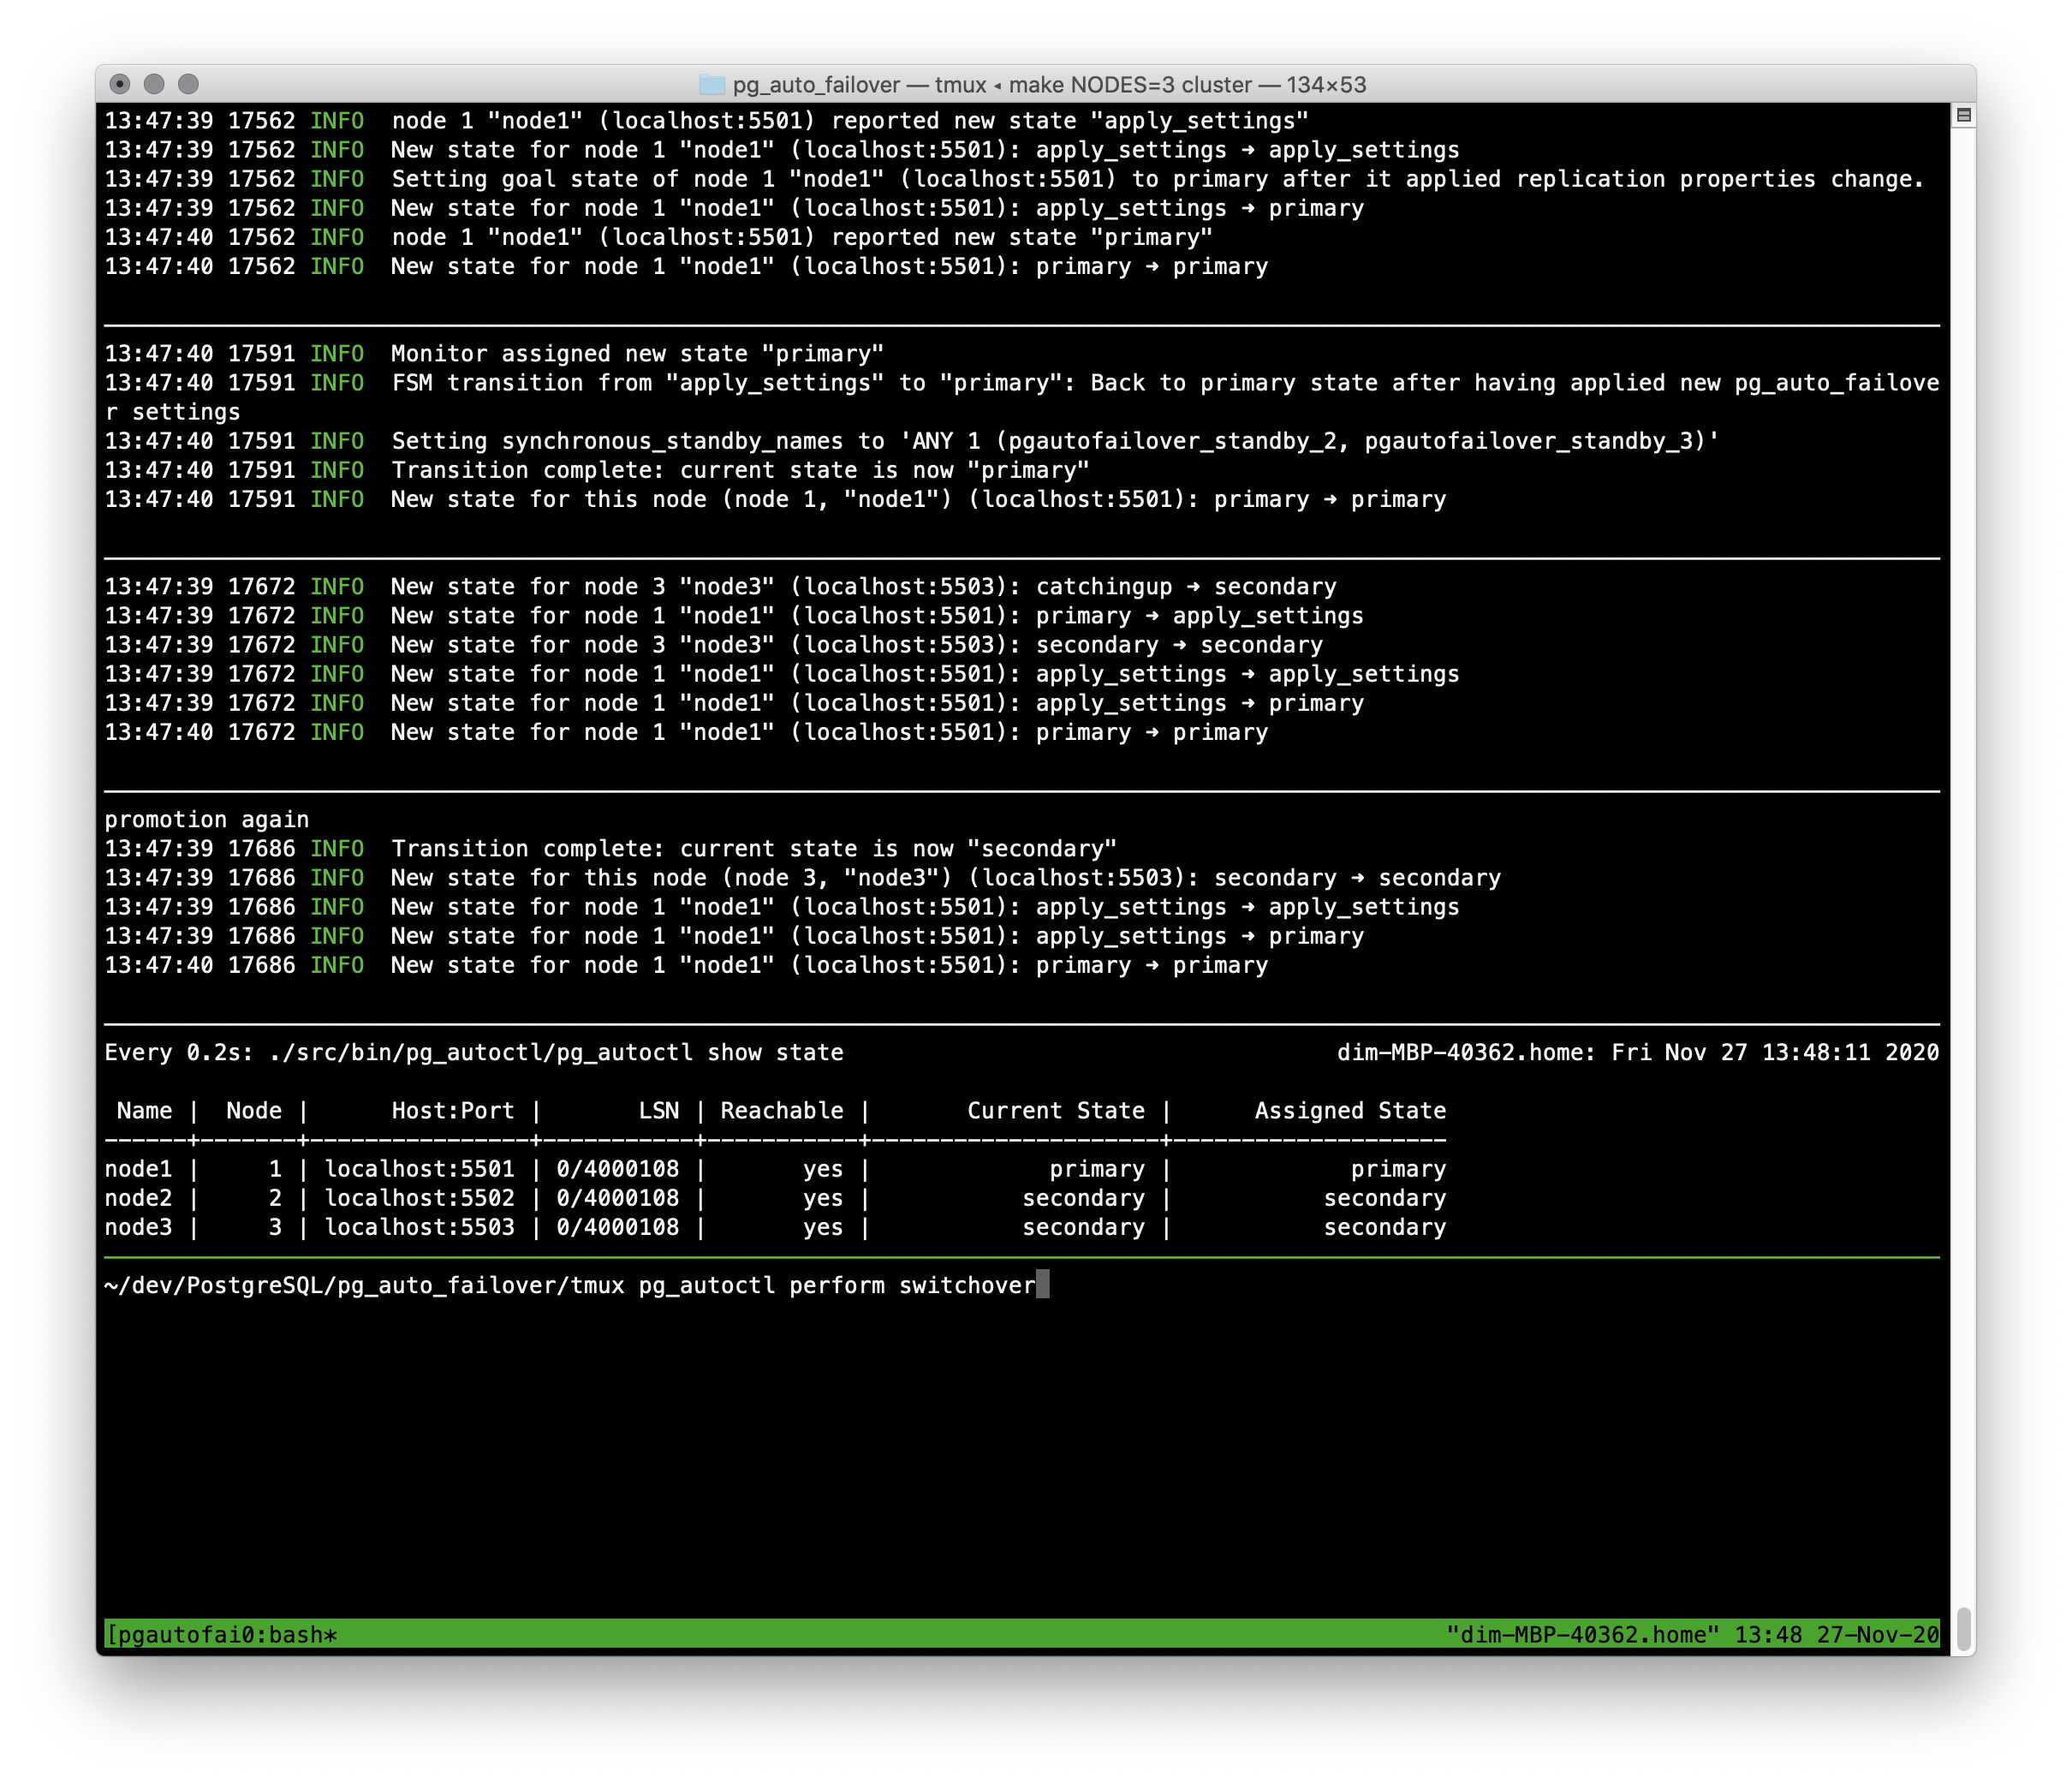Click the 'Reachable' column header
The image size is (2072, 1783).
(x=782, y=1110)
